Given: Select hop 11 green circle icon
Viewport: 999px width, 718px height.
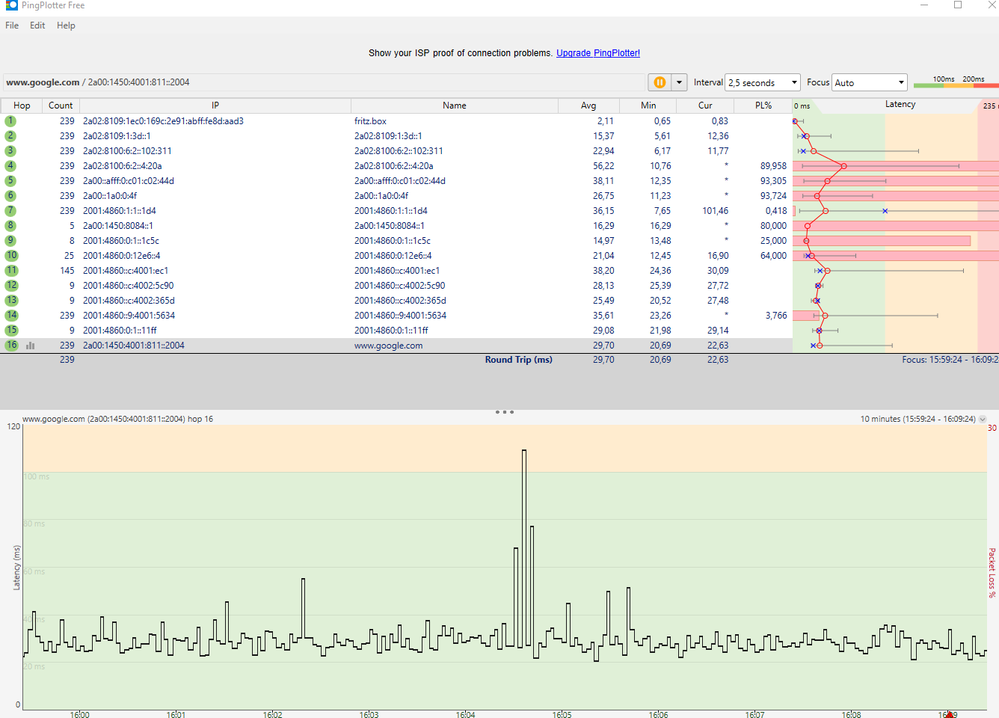Looking at the screenshot, I should [11, 271].
